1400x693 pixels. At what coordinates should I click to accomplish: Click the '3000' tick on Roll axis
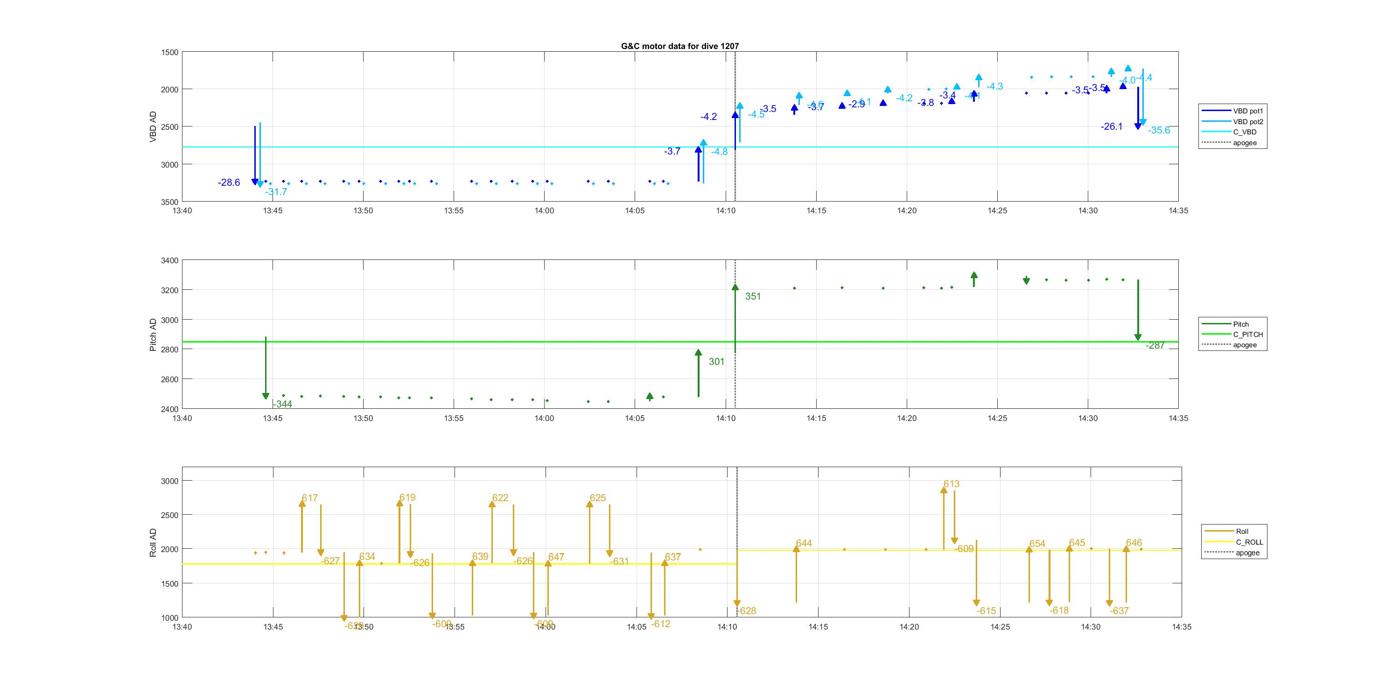point(169,481)
